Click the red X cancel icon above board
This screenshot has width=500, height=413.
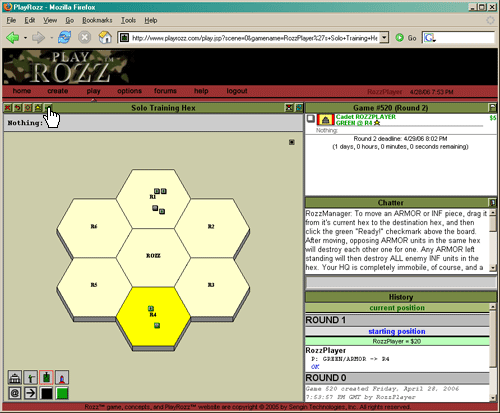8,108
